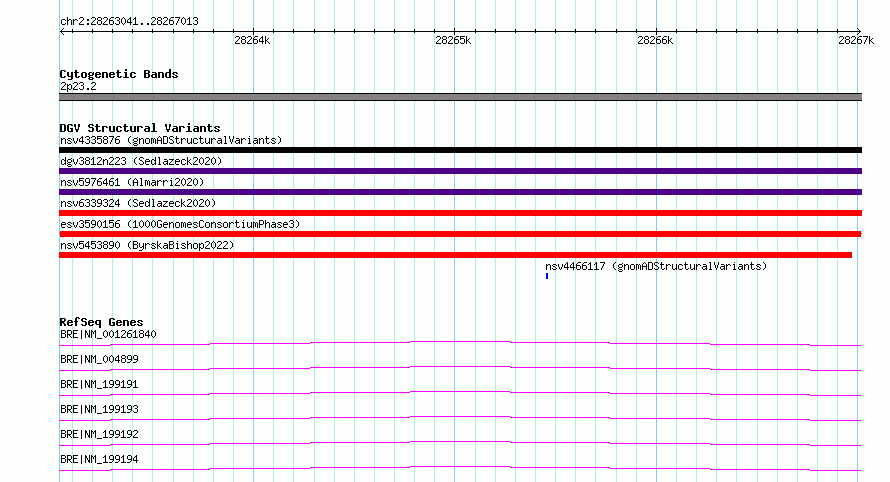Click the BRE|NM_199191 gene label
This screenshot has width=890, height=482.
pyautogui.click(x=99, y=384)
